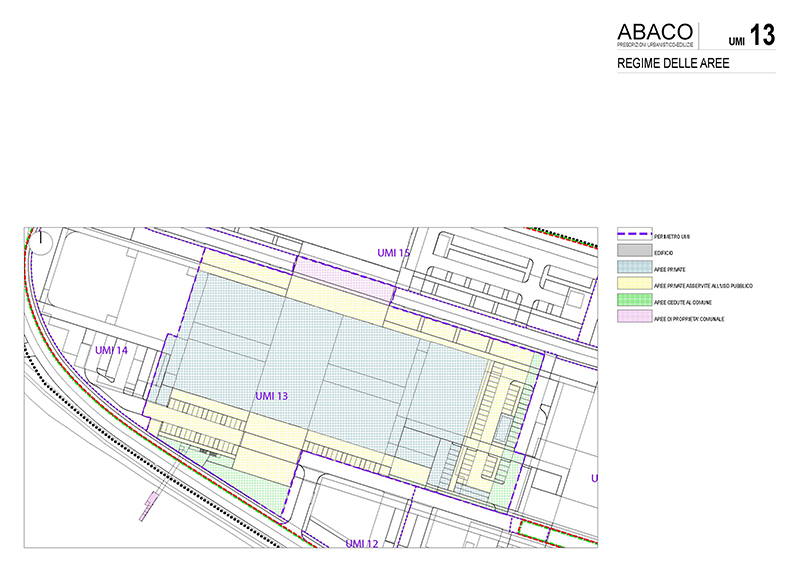Select the pink Aree di Proprietà Comunale swatch

(633, 318)
